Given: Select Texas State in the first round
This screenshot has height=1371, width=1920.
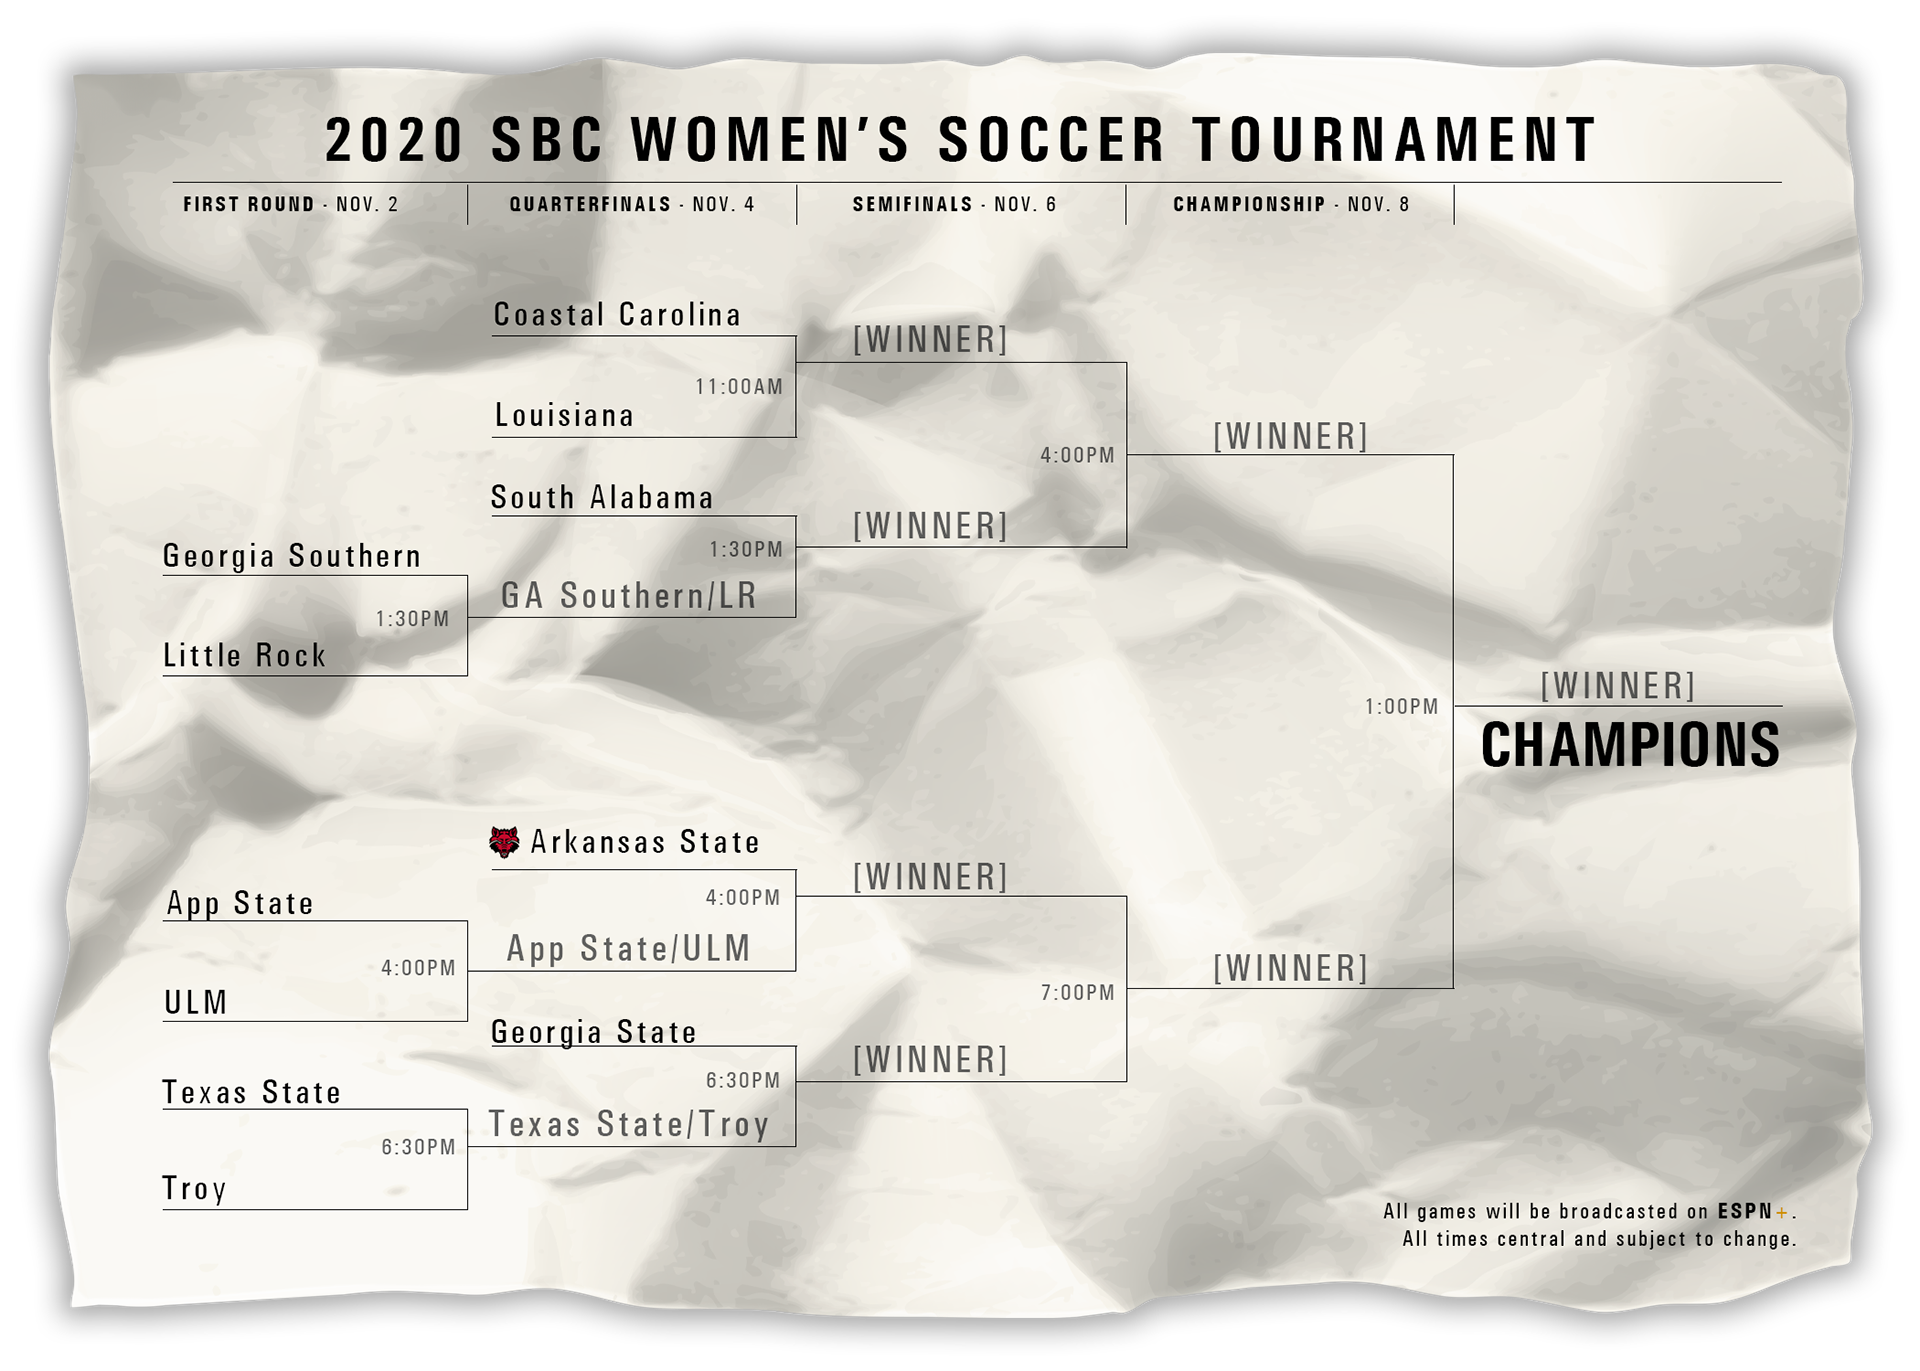Looking at the screenshot, I should click(x=252, y=1092).
